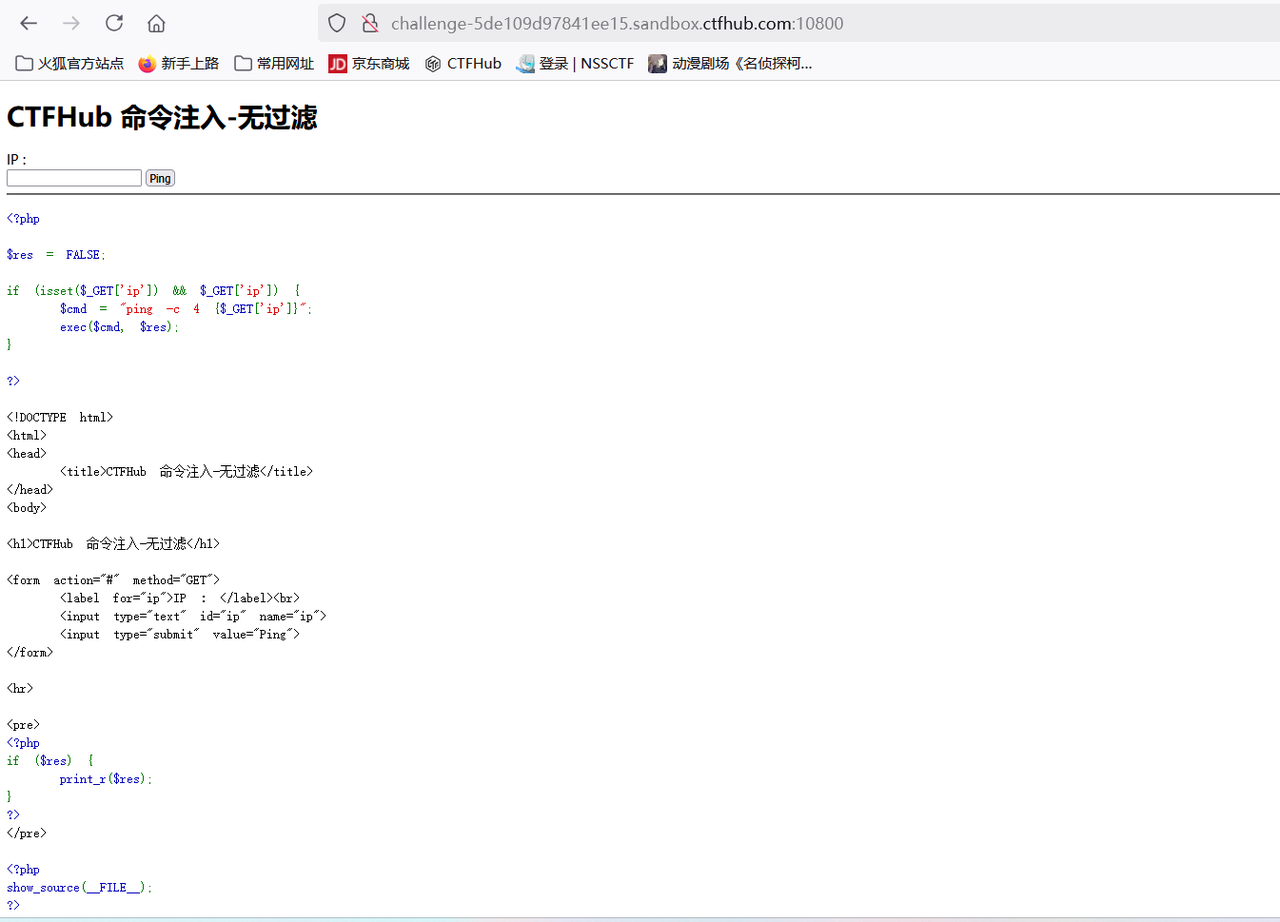Click the exec($cmd, $res) source line
Screen dimensions: 1280x922
click(x=119, y=327)
